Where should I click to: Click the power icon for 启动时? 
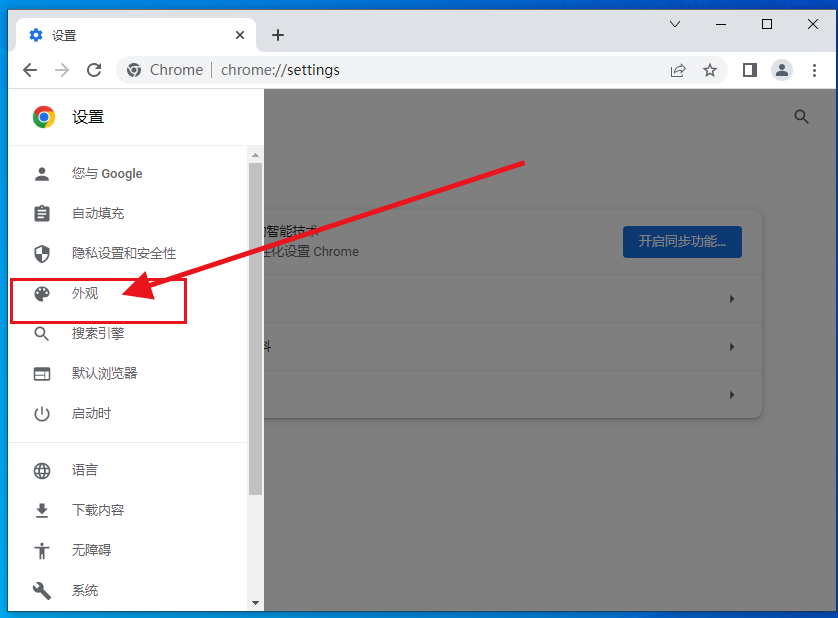point(42,414)
